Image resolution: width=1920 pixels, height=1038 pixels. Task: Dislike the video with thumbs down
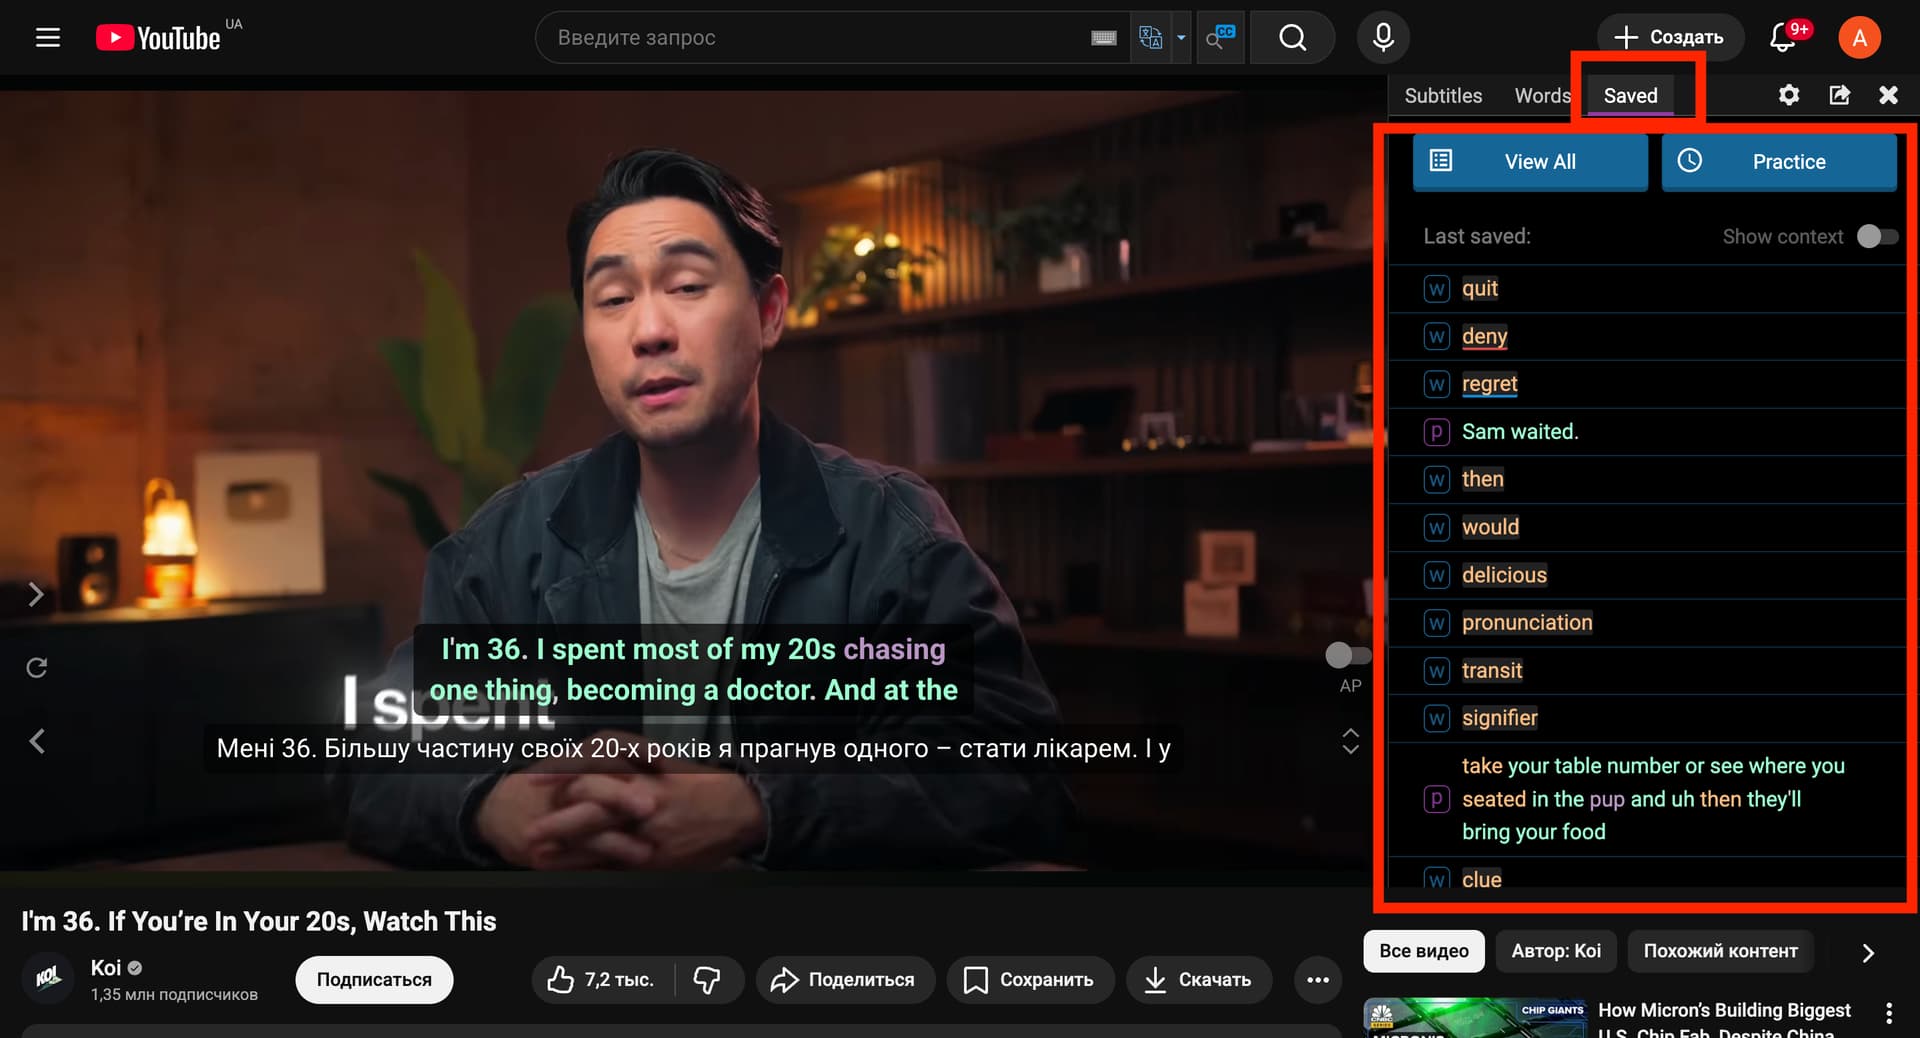pos(707,980)
